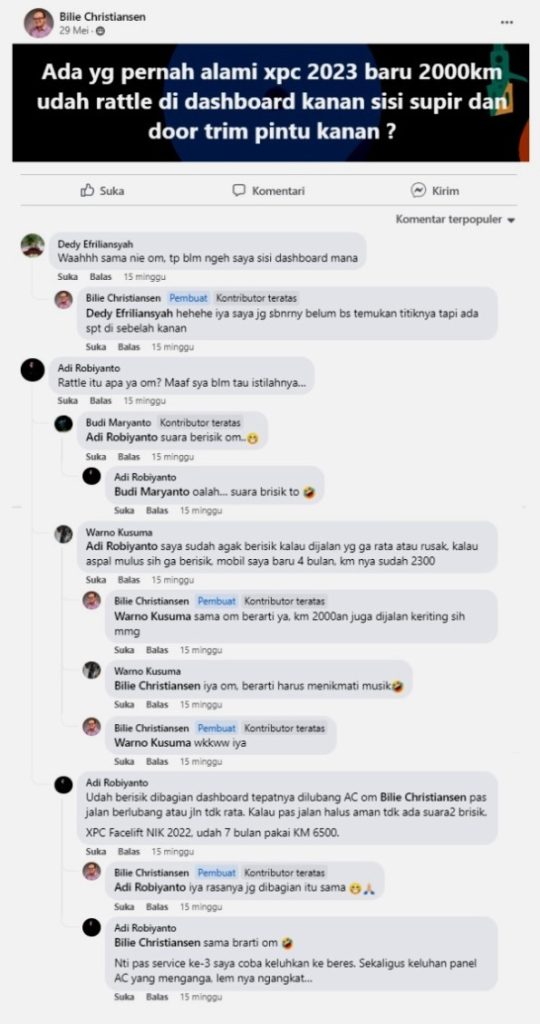Image resolution: width=540 pixels, height=1024 pixels.
Task: Click the Kirim messenger icon
Action: pyautogui.click(x=419, y=191)
